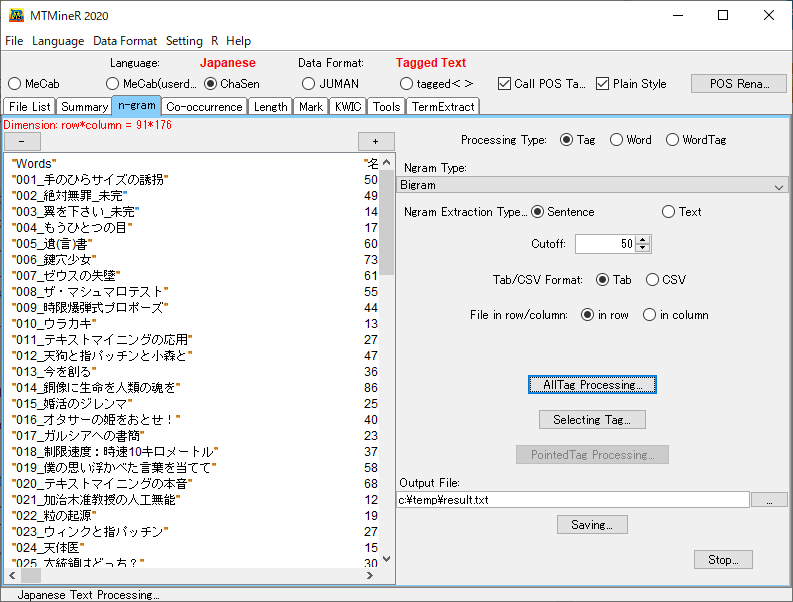793x602 pixels.
Task: Choose the JUMAN analyzer option
Action: point(309,84)
